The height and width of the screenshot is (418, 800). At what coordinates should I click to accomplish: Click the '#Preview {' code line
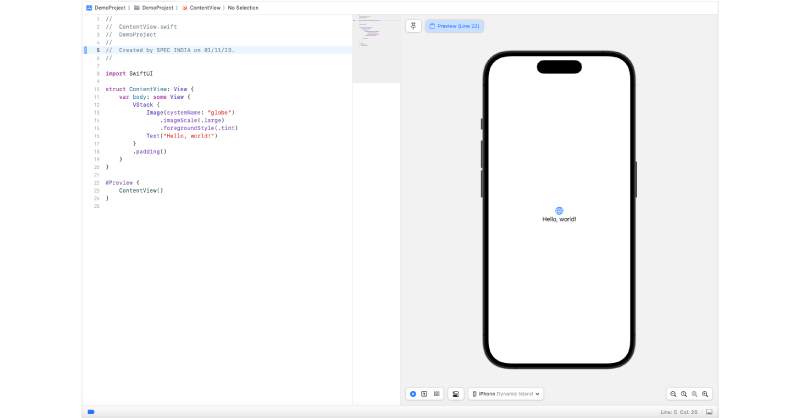[122, 183]
